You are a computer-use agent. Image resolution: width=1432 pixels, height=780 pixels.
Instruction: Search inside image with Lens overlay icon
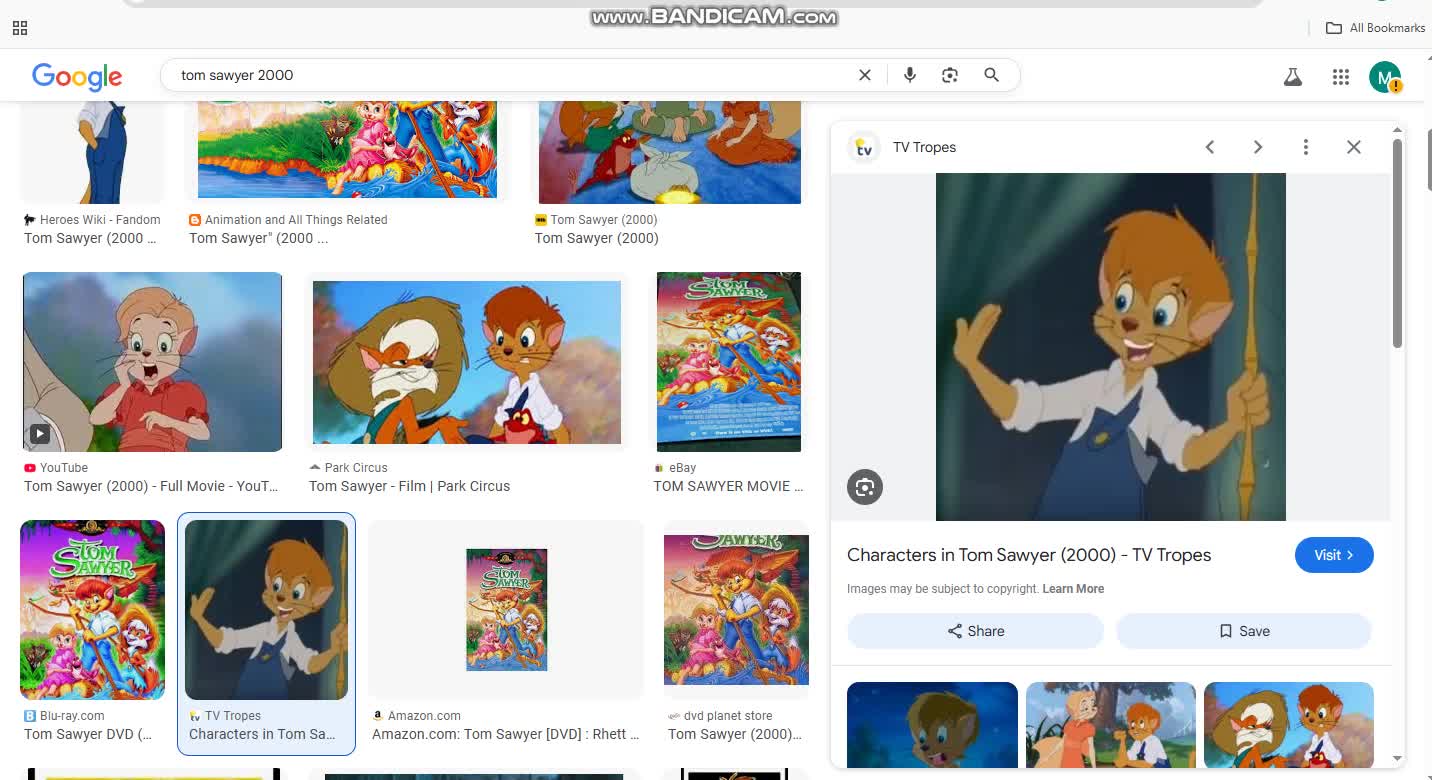coord(865,487)
